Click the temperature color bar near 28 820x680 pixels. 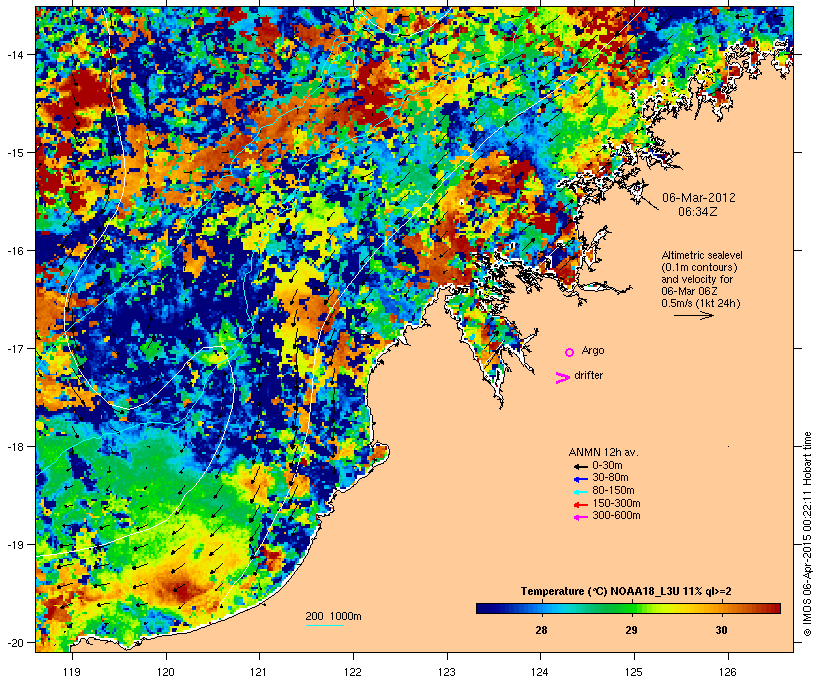coord(541,608)
